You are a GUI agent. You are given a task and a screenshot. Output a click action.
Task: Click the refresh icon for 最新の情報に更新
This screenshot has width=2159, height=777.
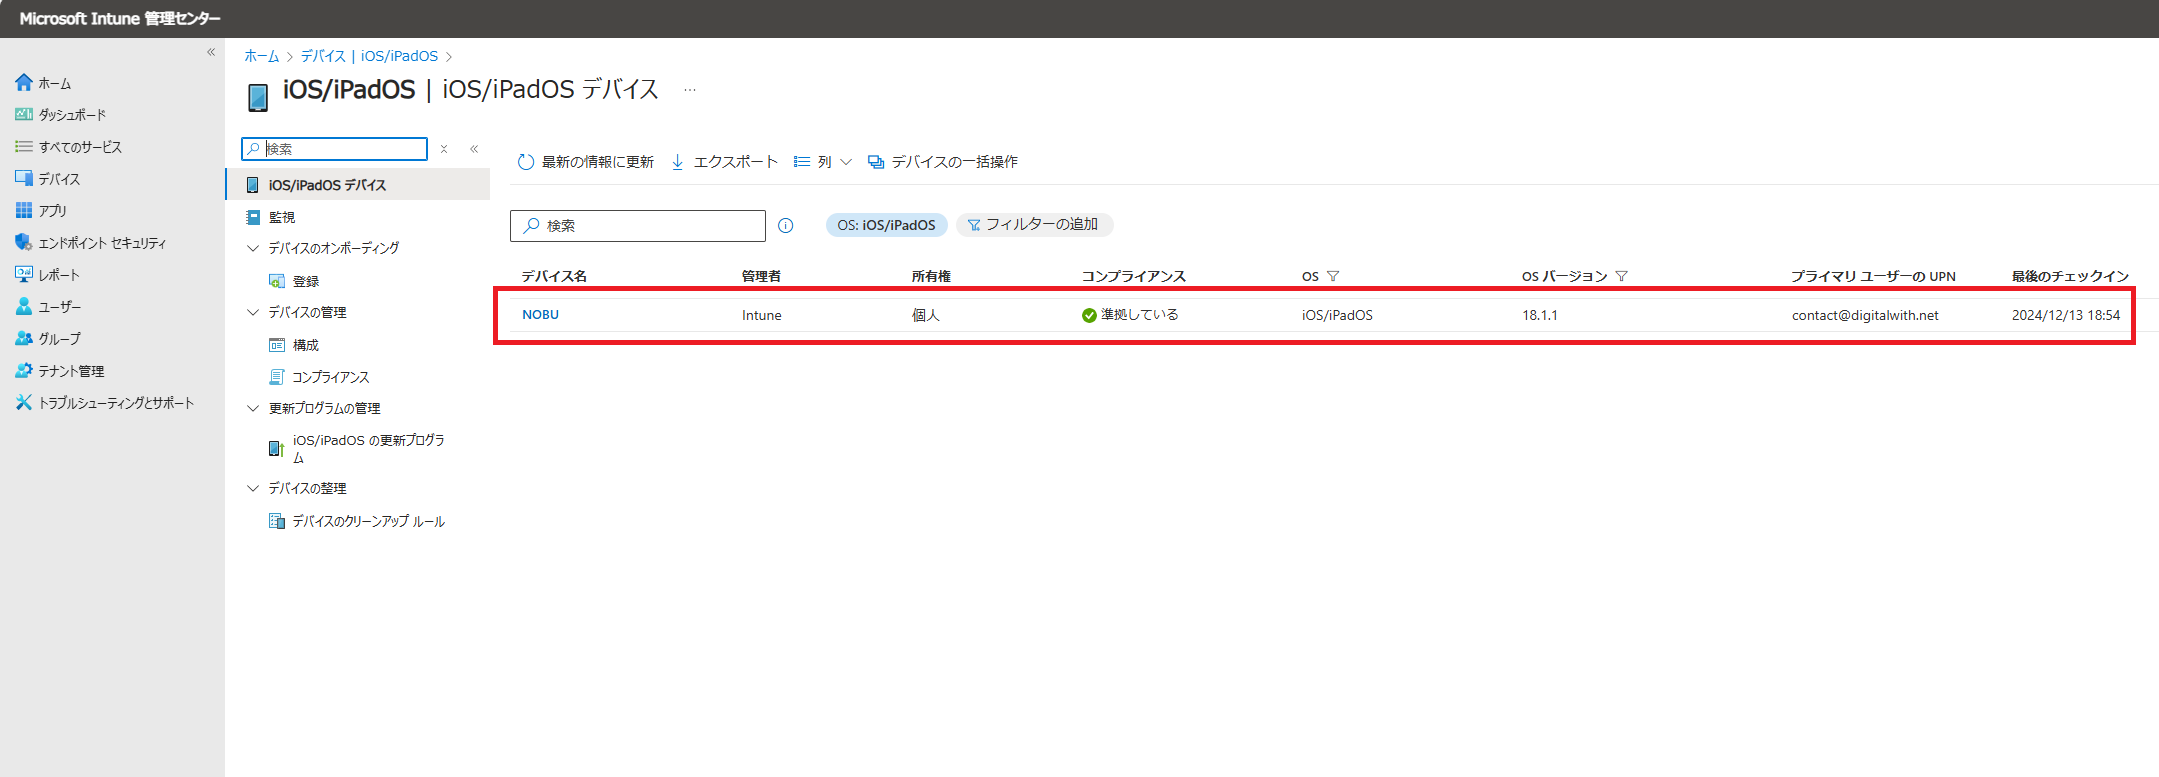pos(526,162)
